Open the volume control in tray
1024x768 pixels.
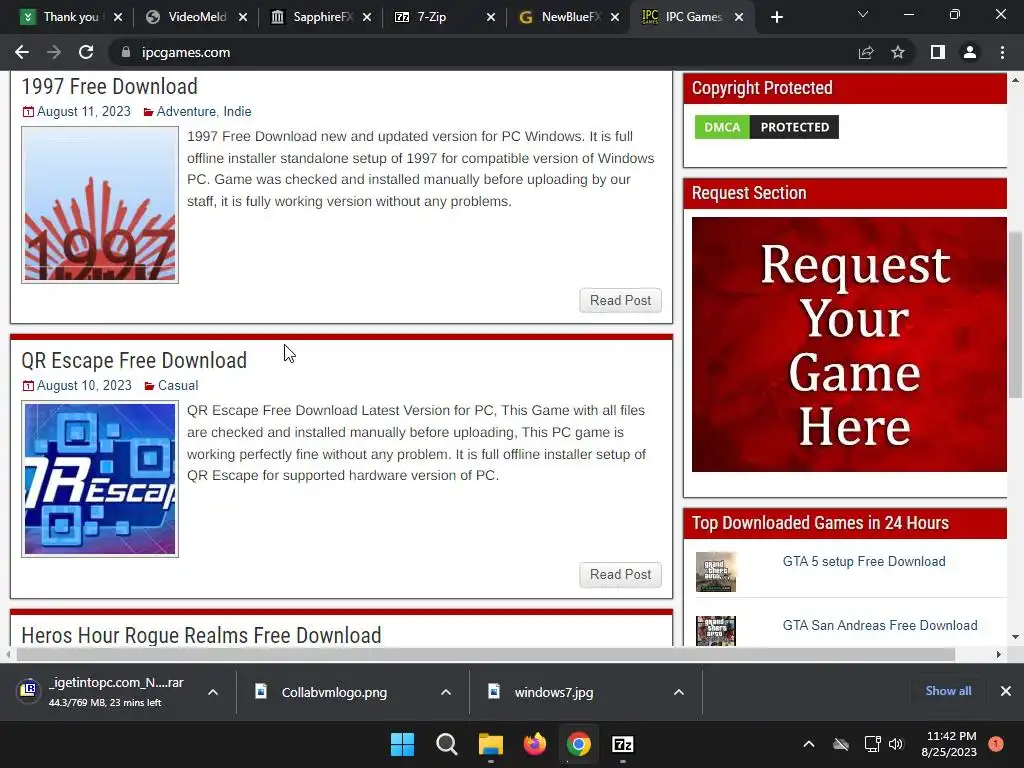click(x=896, y=744)
